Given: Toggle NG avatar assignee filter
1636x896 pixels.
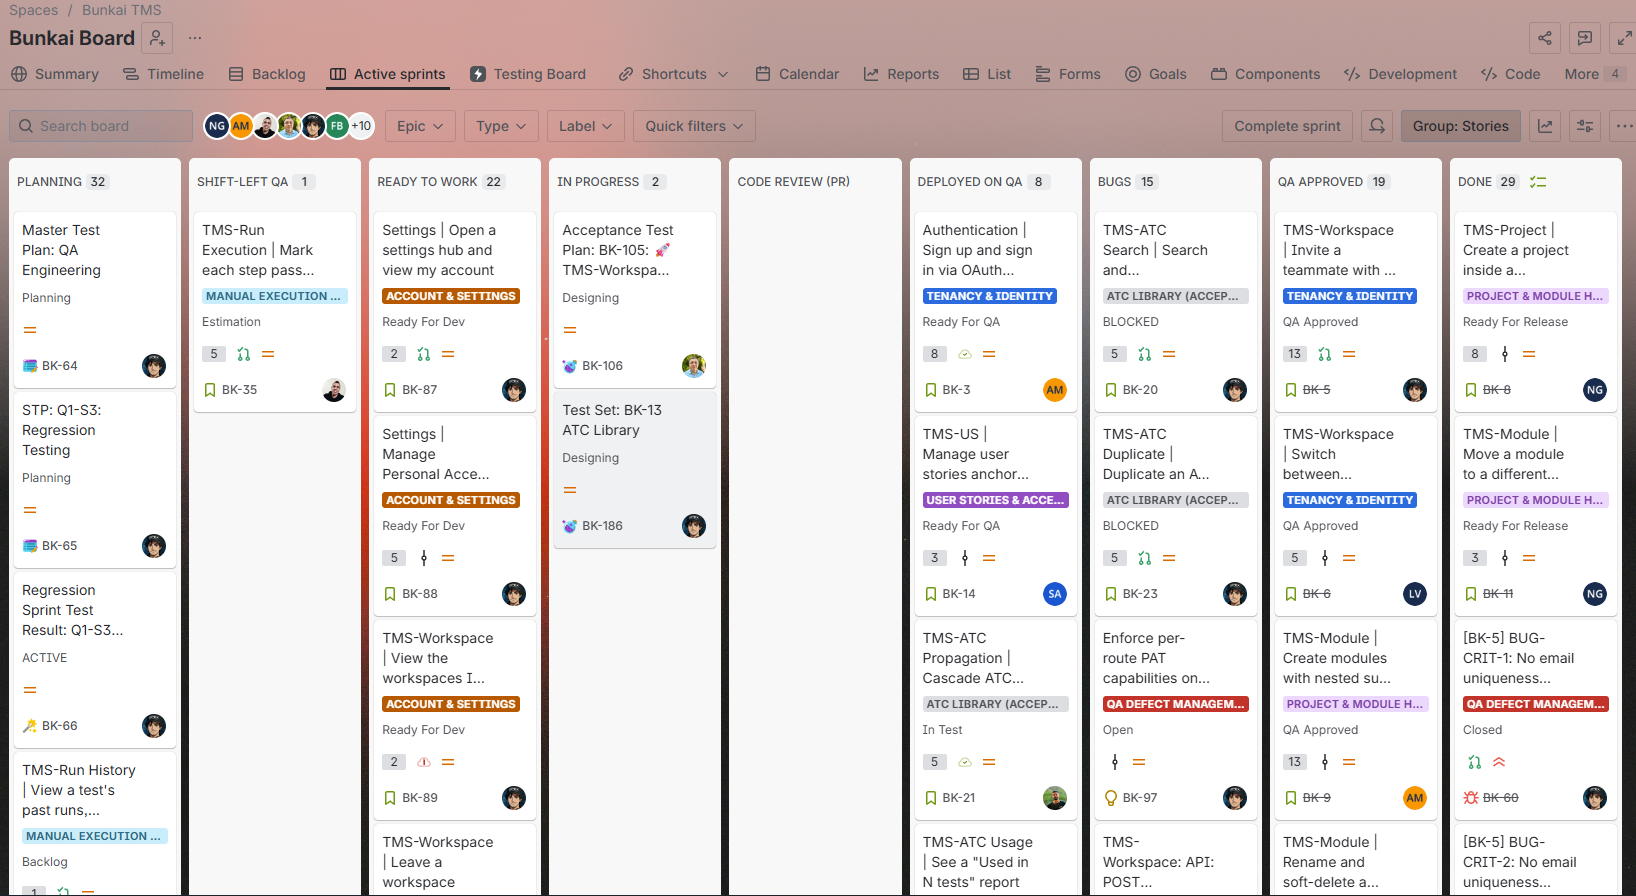Looking at the screenshot, I should click(217, 126).
